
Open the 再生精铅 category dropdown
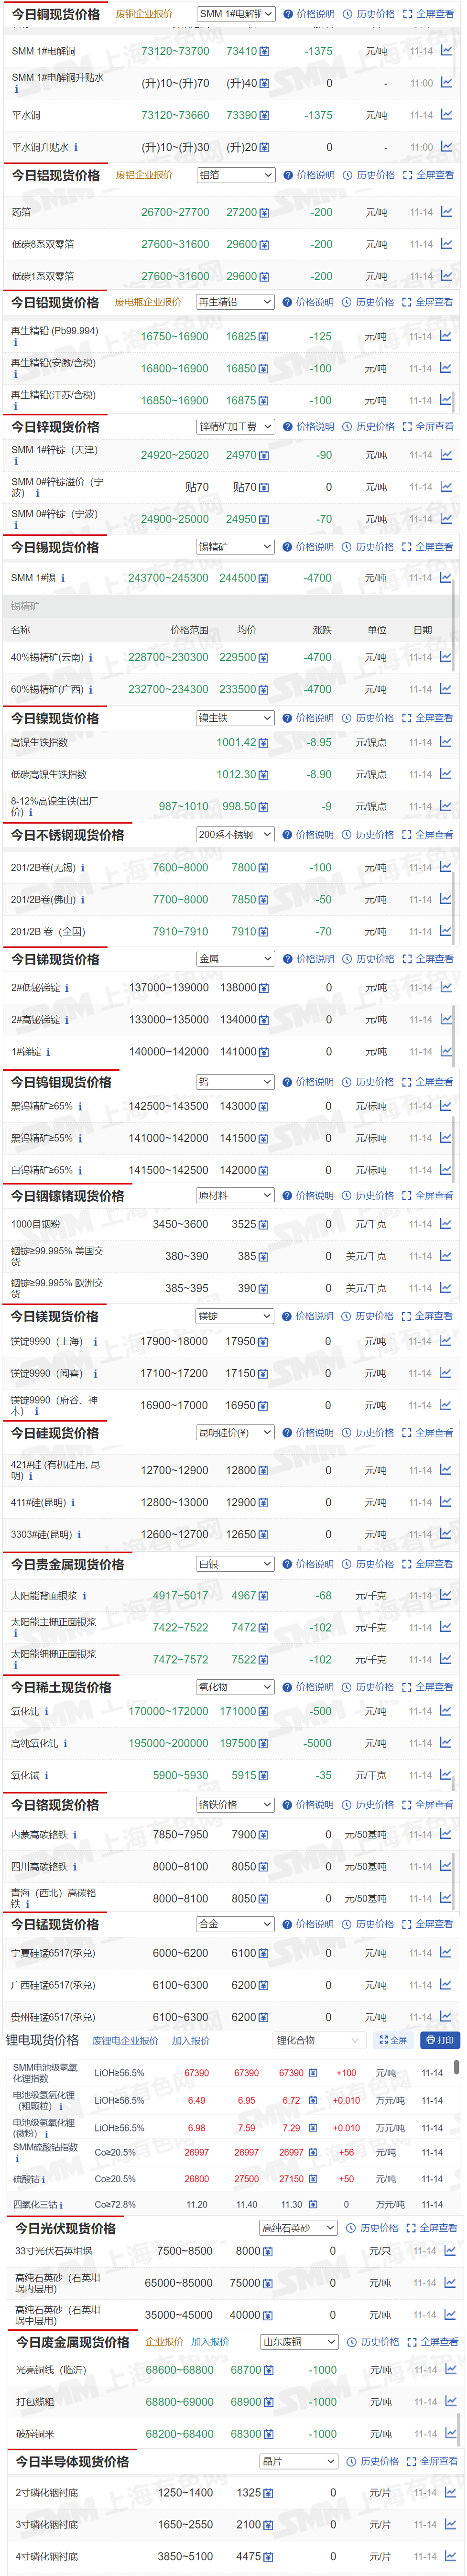point(235,302)
